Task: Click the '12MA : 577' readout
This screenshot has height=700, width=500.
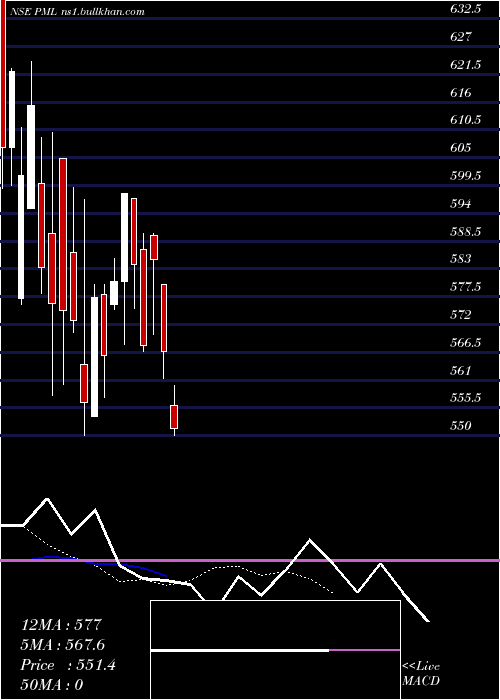Action: point(62,624)
